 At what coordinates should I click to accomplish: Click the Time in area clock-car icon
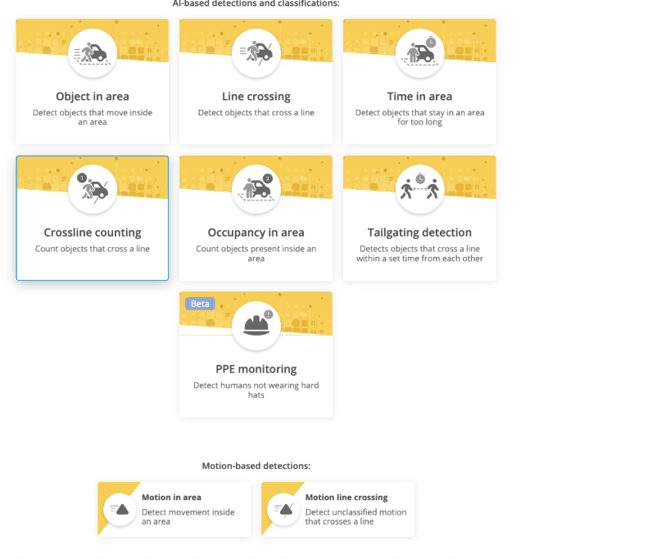(420, 52)
